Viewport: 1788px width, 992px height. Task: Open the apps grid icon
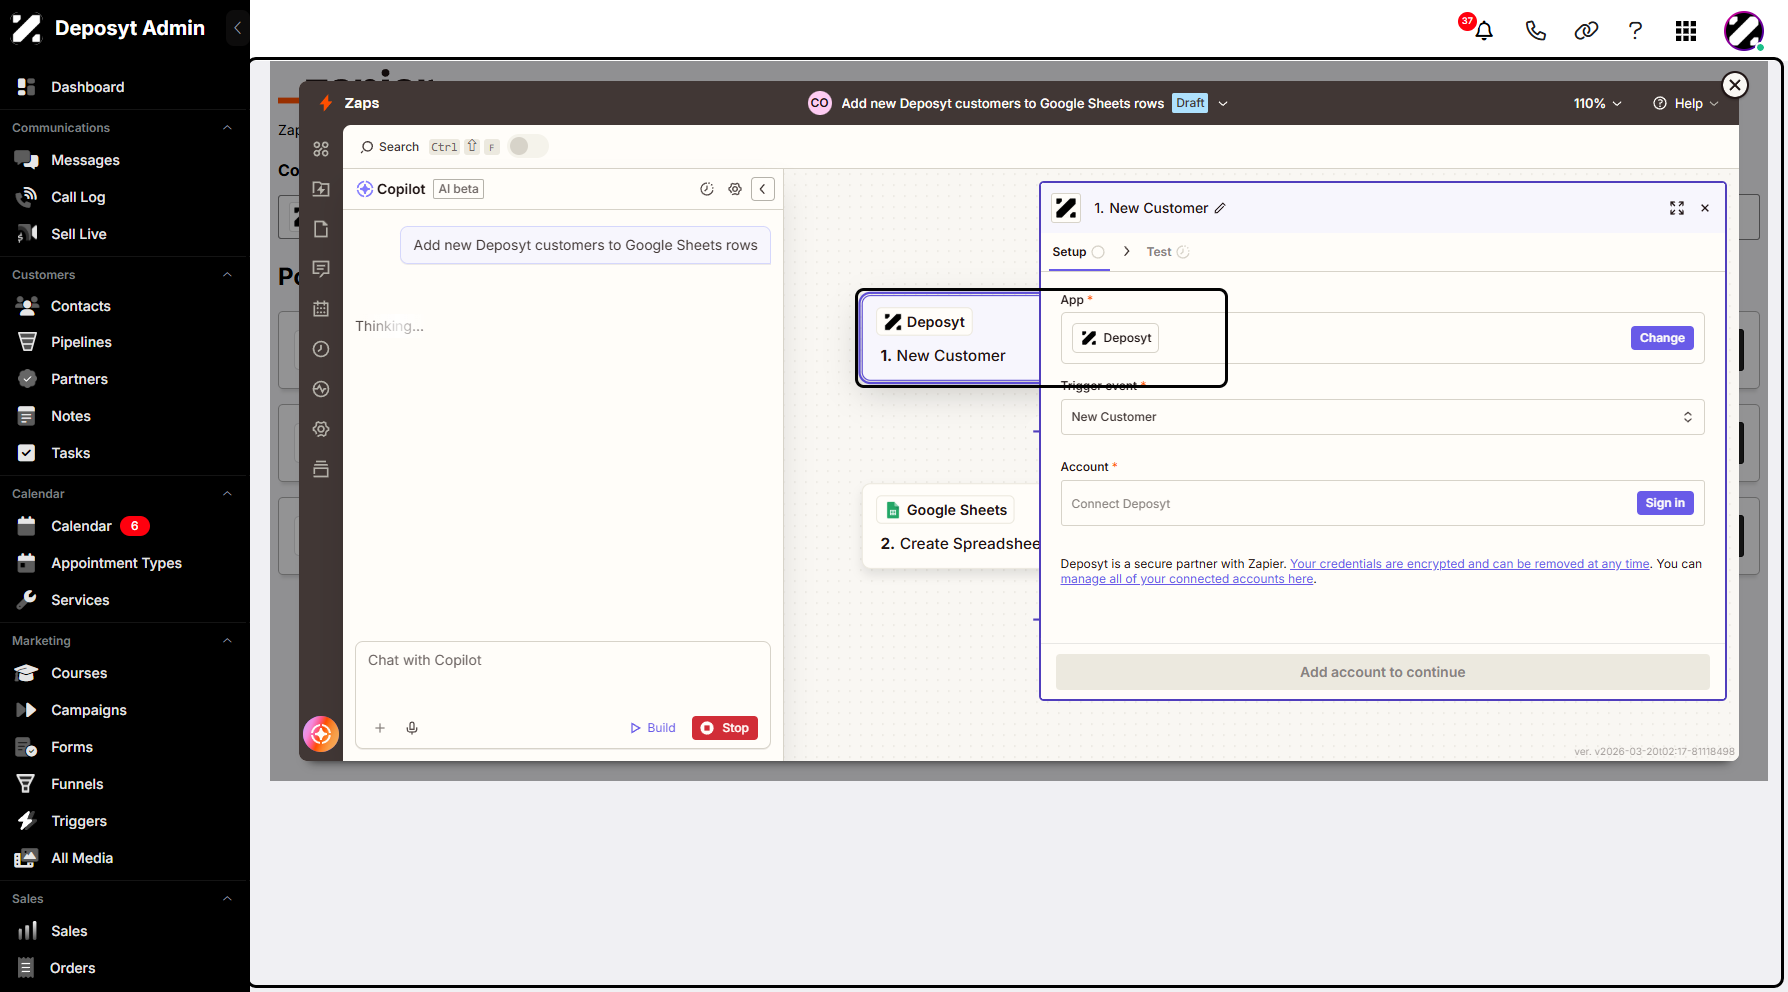click(x=1686, y=31)
